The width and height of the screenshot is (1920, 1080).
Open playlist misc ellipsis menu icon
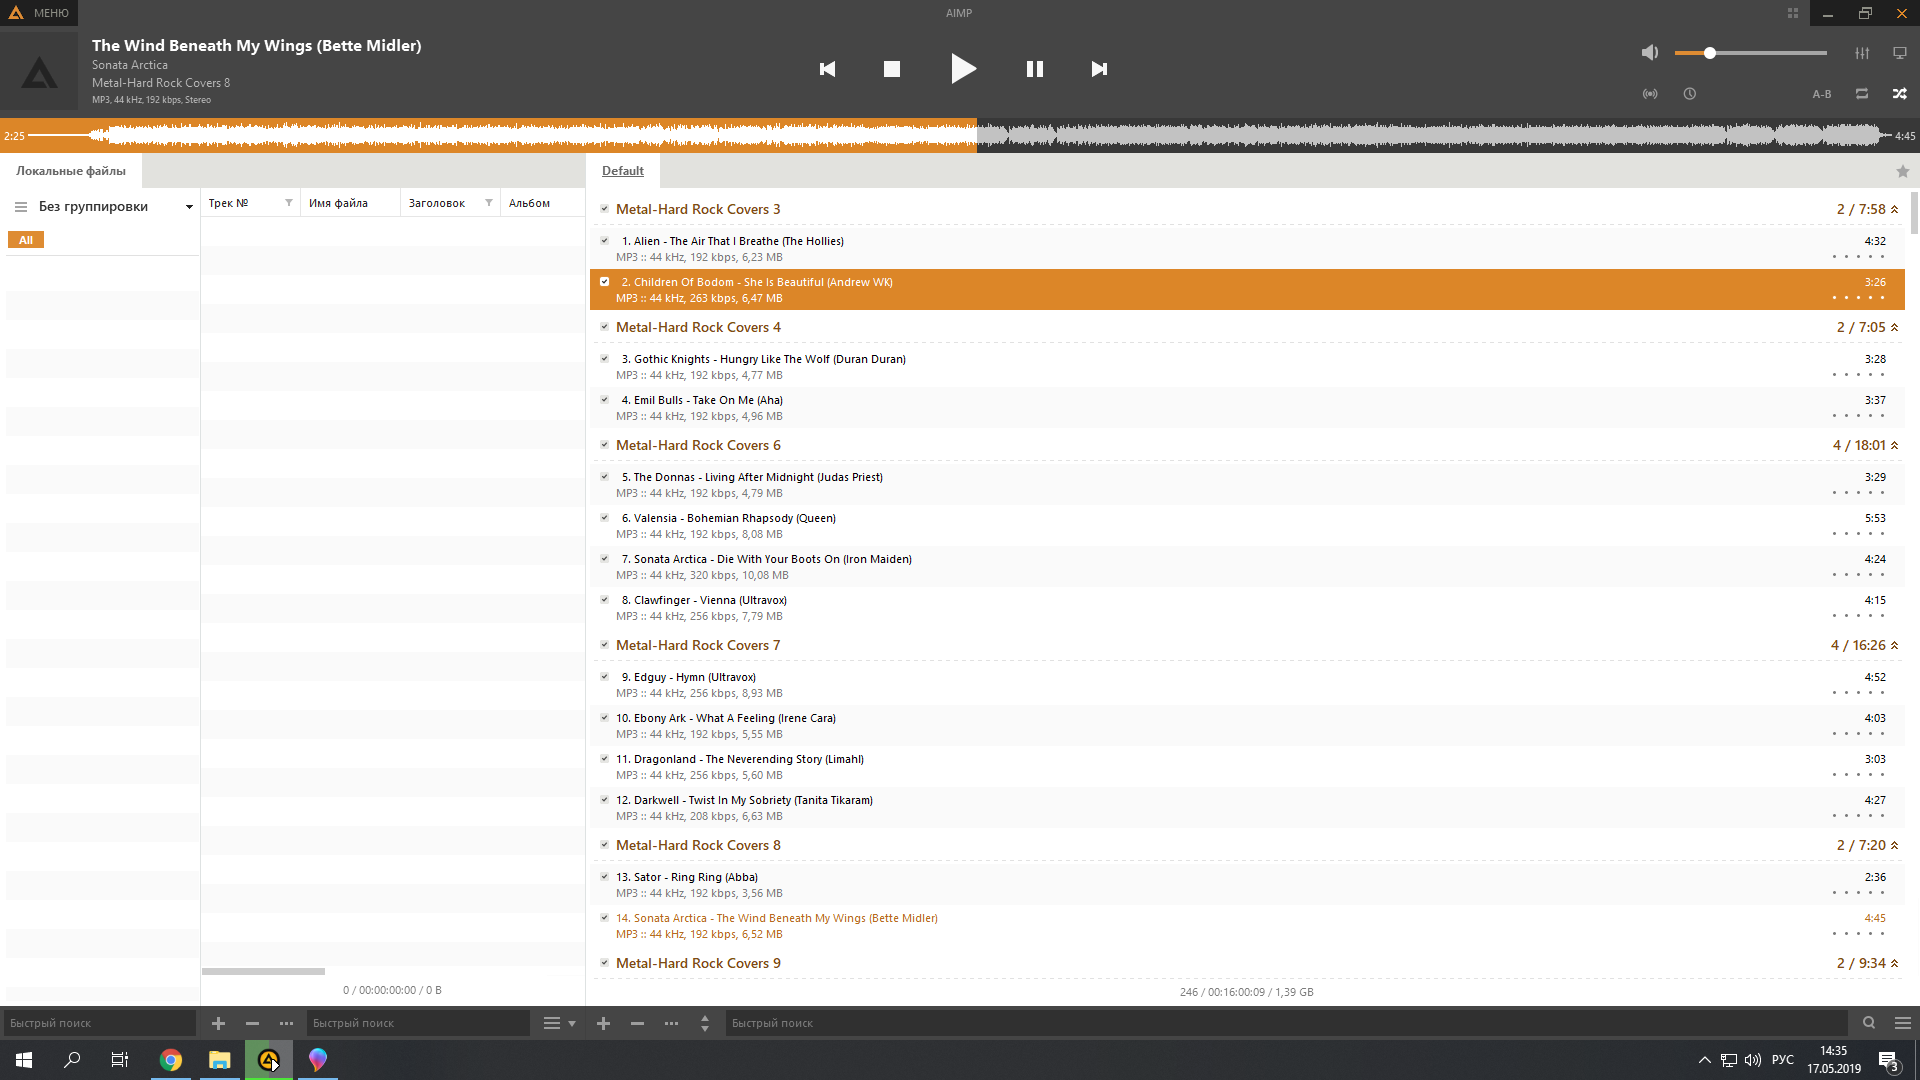click(671, 1023)
